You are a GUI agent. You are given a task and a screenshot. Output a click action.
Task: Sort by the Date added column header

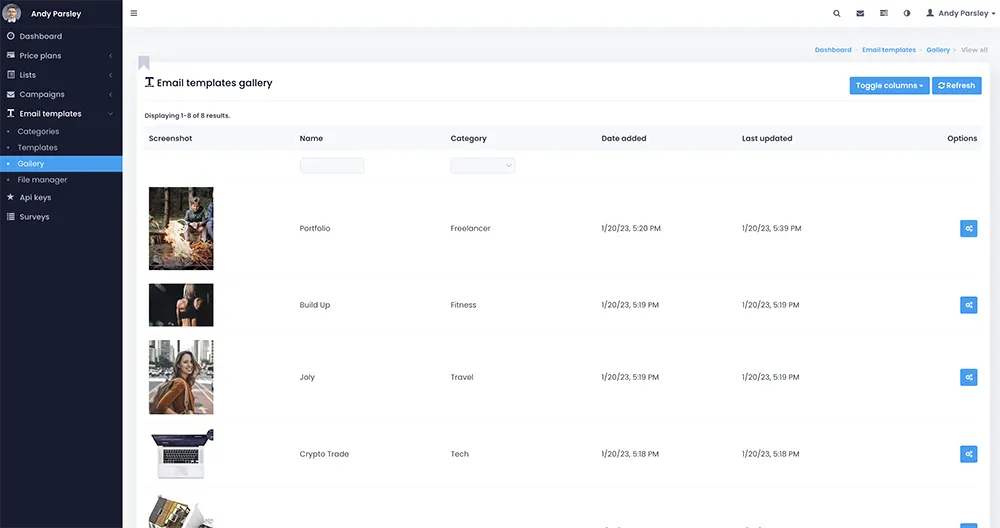[x=624, y=138]
